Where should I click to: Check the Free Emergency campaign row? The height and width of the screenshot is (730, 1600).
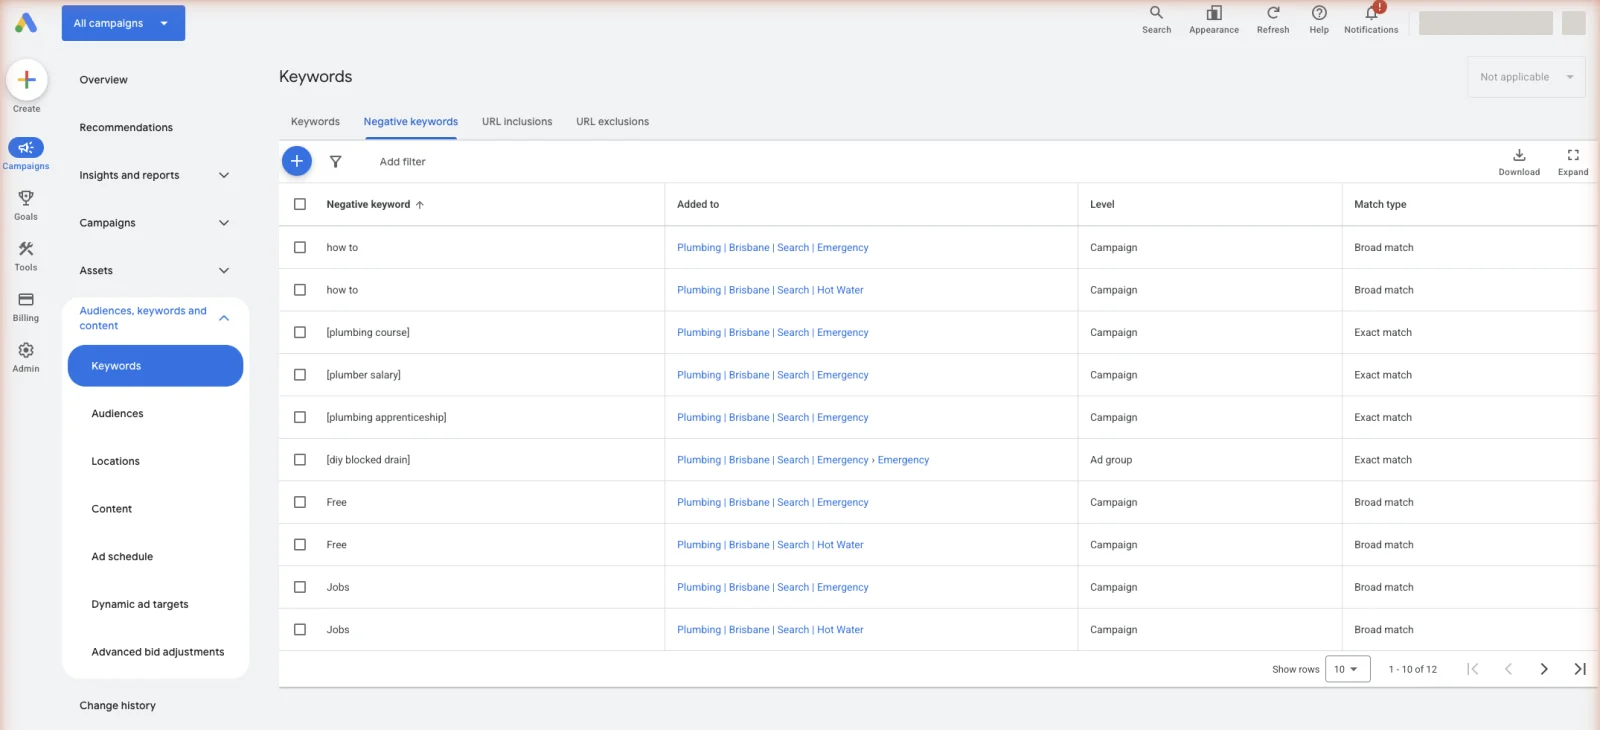click(300, 502)
